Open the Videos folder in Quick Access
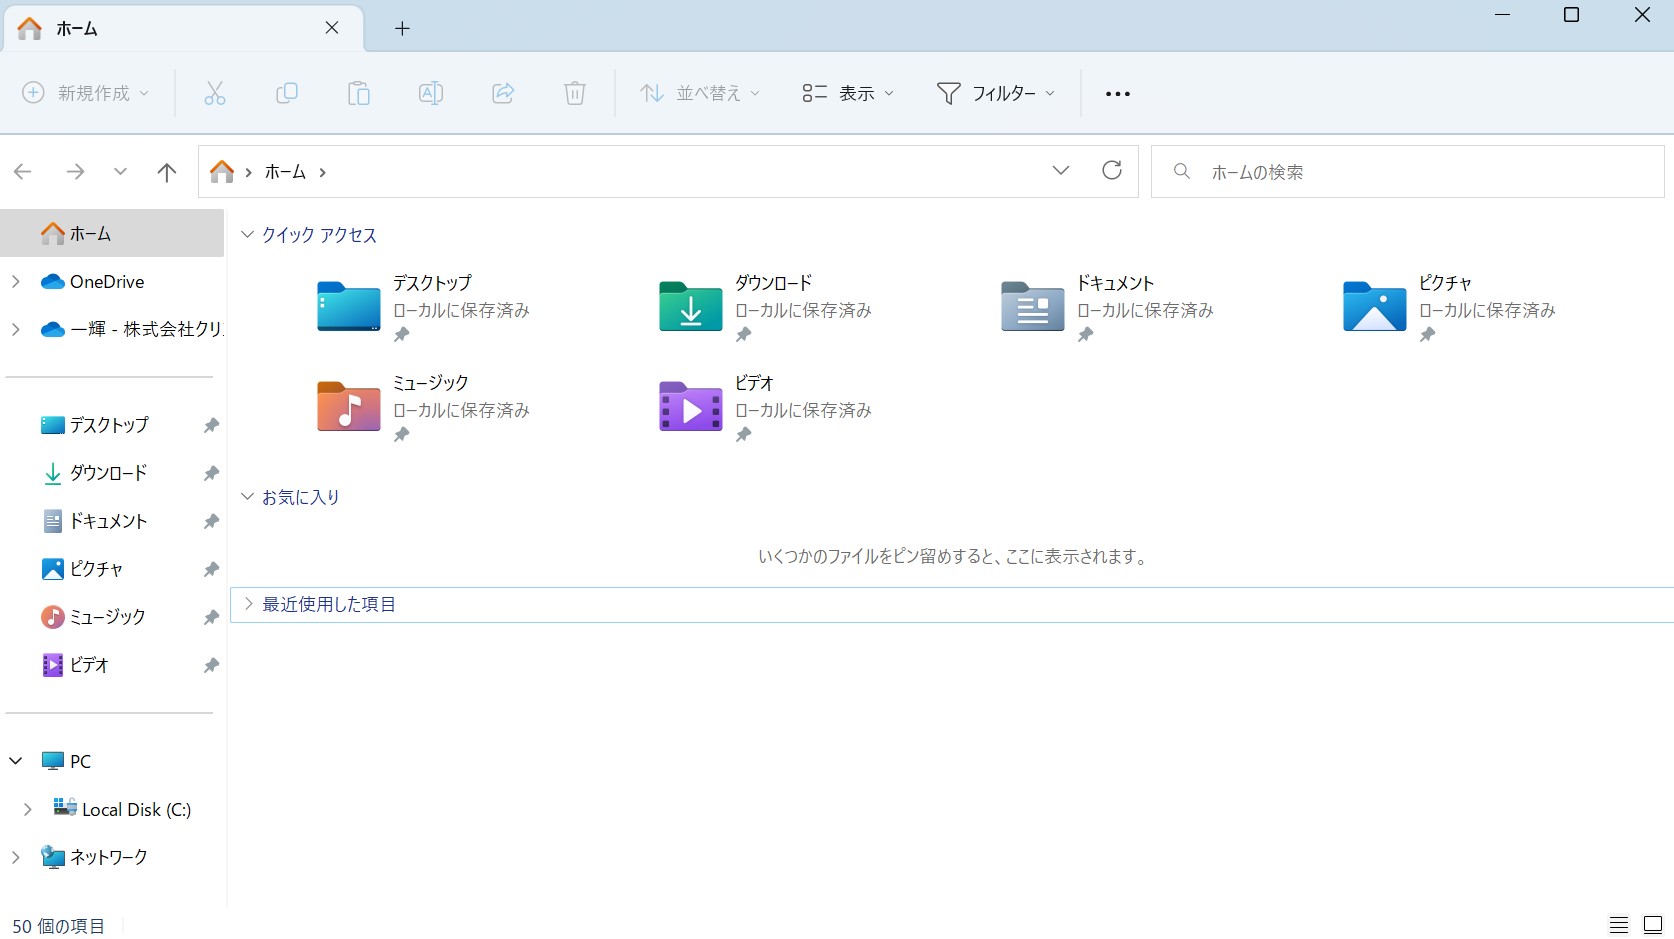 [691, 407]
